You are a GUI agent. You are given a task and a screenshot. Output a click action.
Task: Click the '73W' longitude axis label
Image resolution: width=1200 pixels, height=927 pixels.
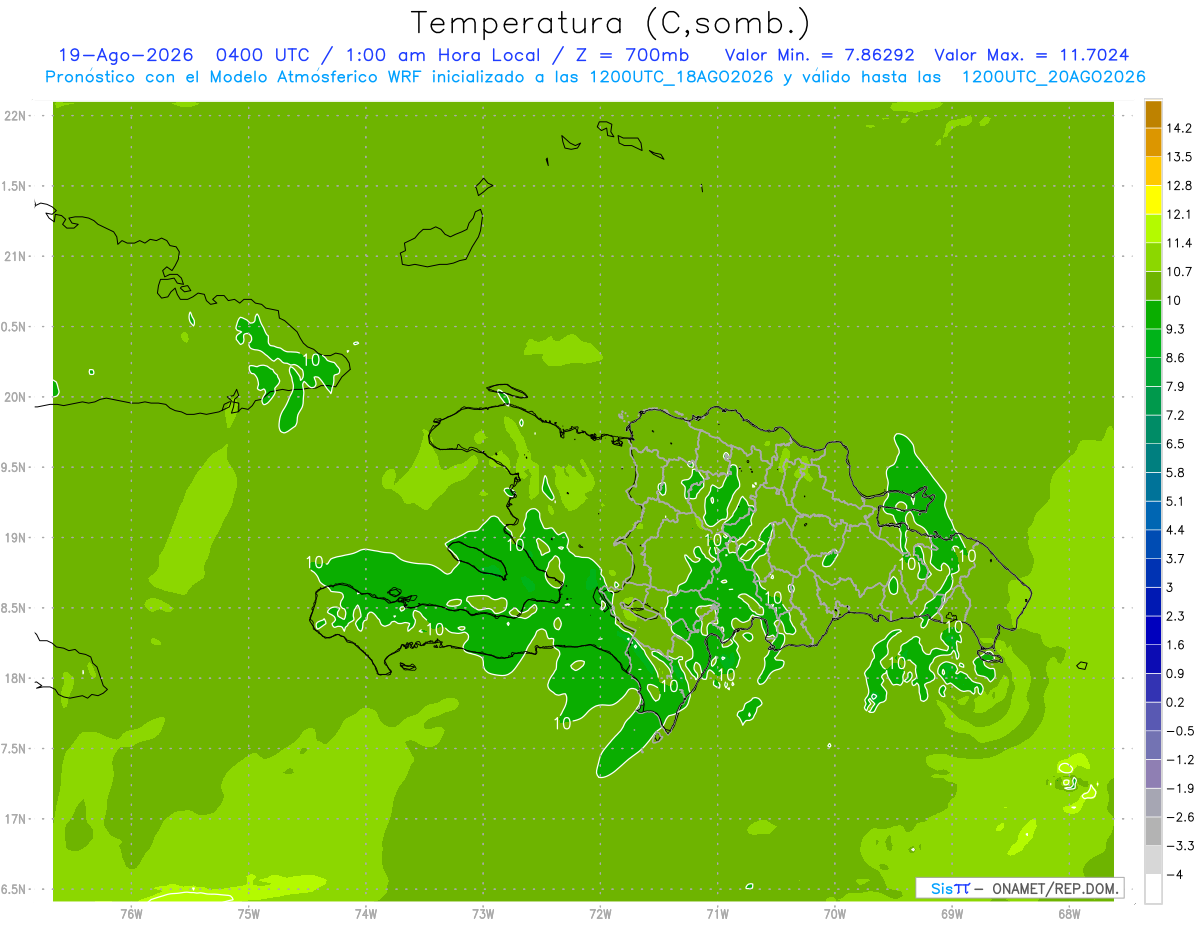[x=483, y=913]
